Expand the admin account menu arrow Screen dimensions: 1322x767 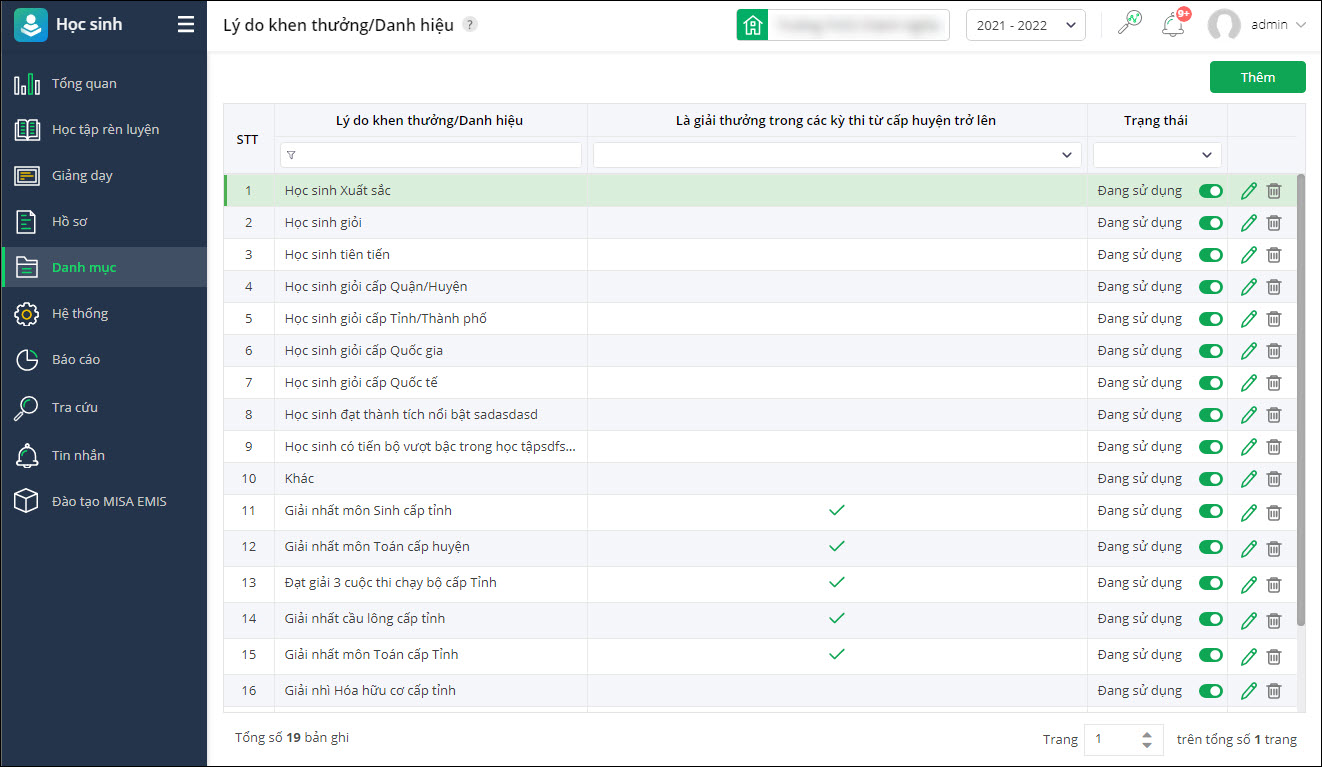point(1301,25)
